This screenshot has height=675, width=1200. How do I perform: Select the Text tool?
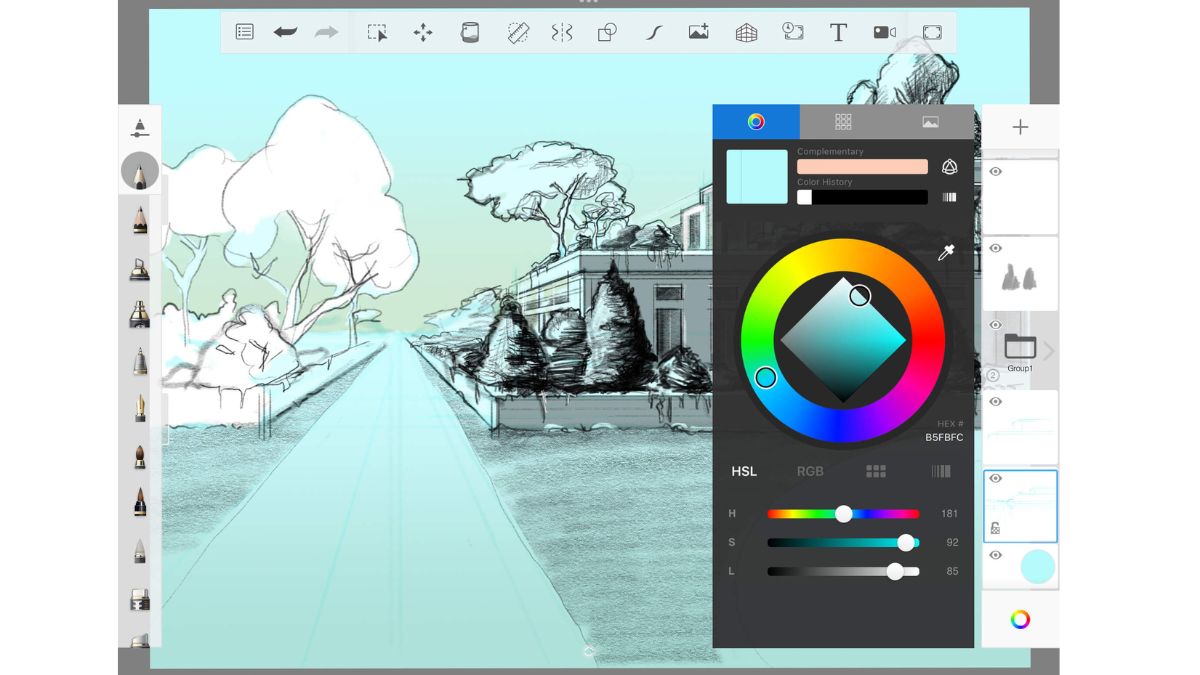tap(838, 32)
